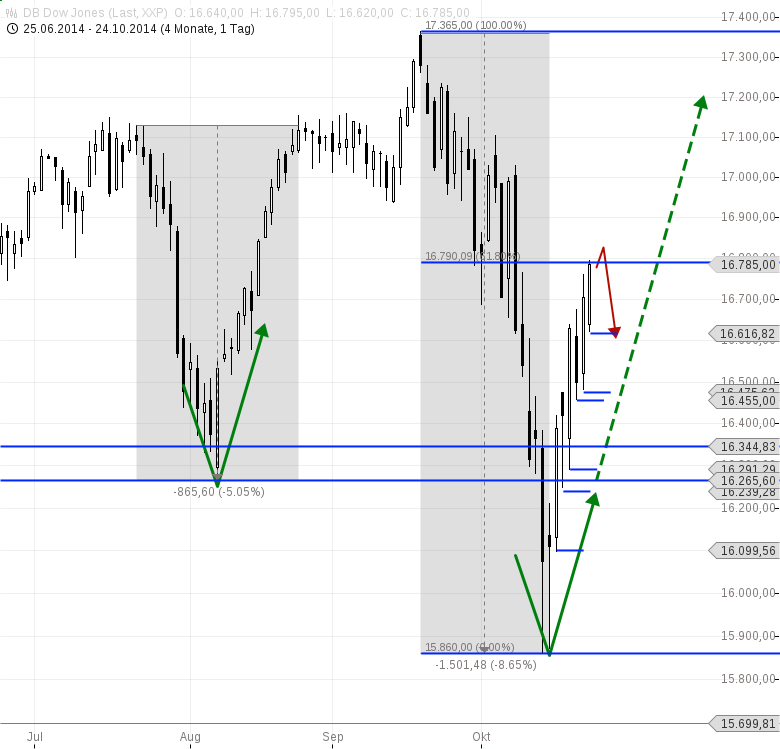Click the -1.501,48 (-8.65%) measurement label
Image resolution: width=780 pixels, height=749 pixels.
point(486,664)
